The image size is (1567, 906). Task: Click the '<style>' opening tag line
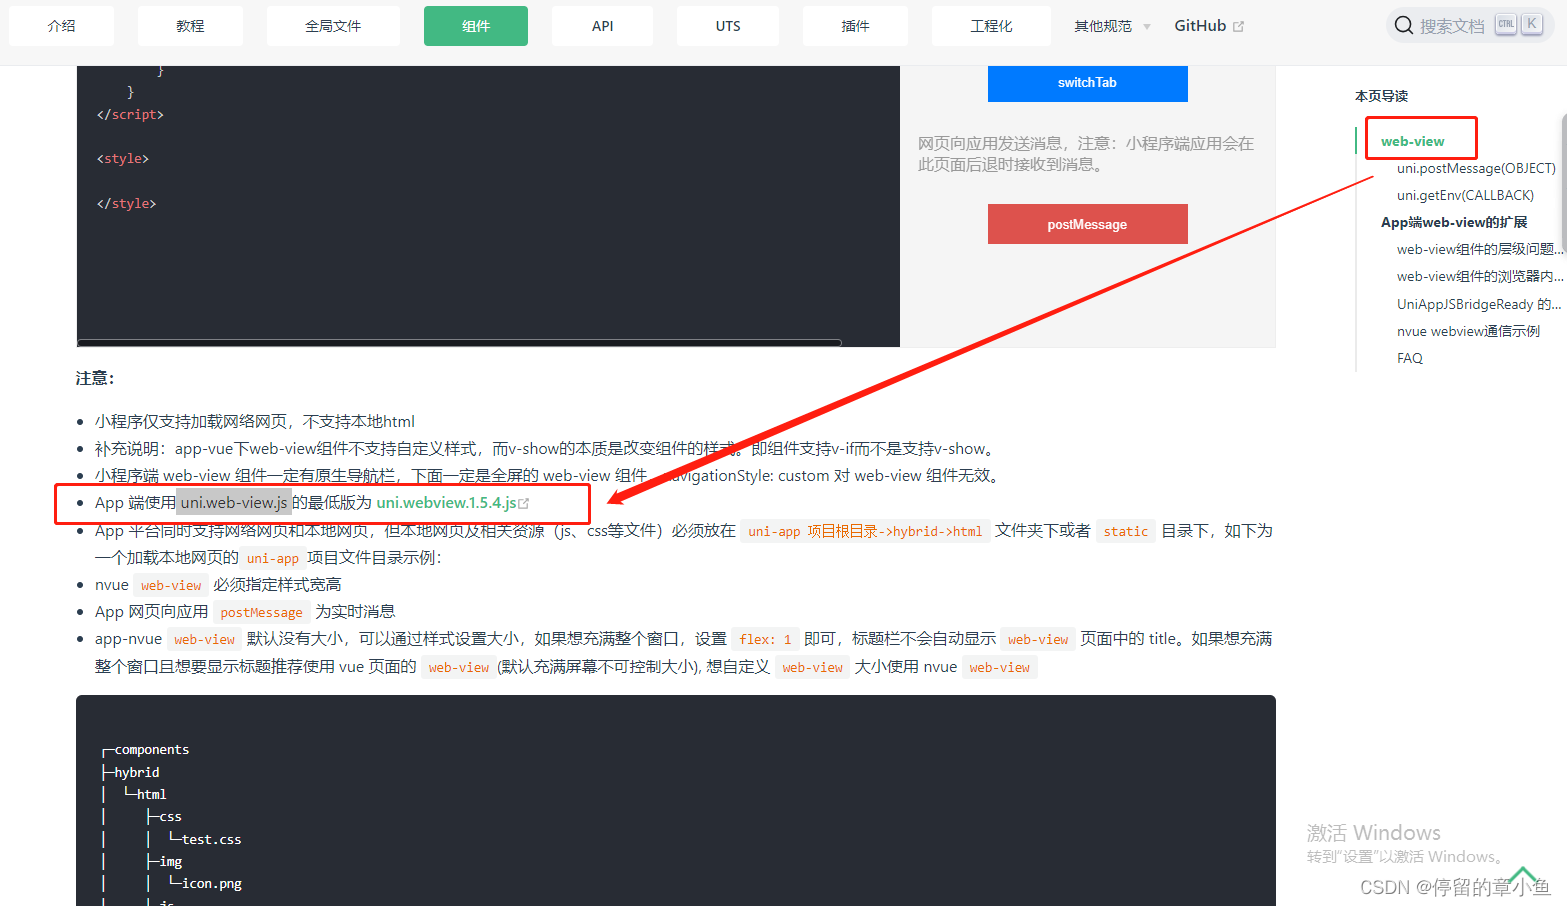pyautogui.click(x=123, y=158)
